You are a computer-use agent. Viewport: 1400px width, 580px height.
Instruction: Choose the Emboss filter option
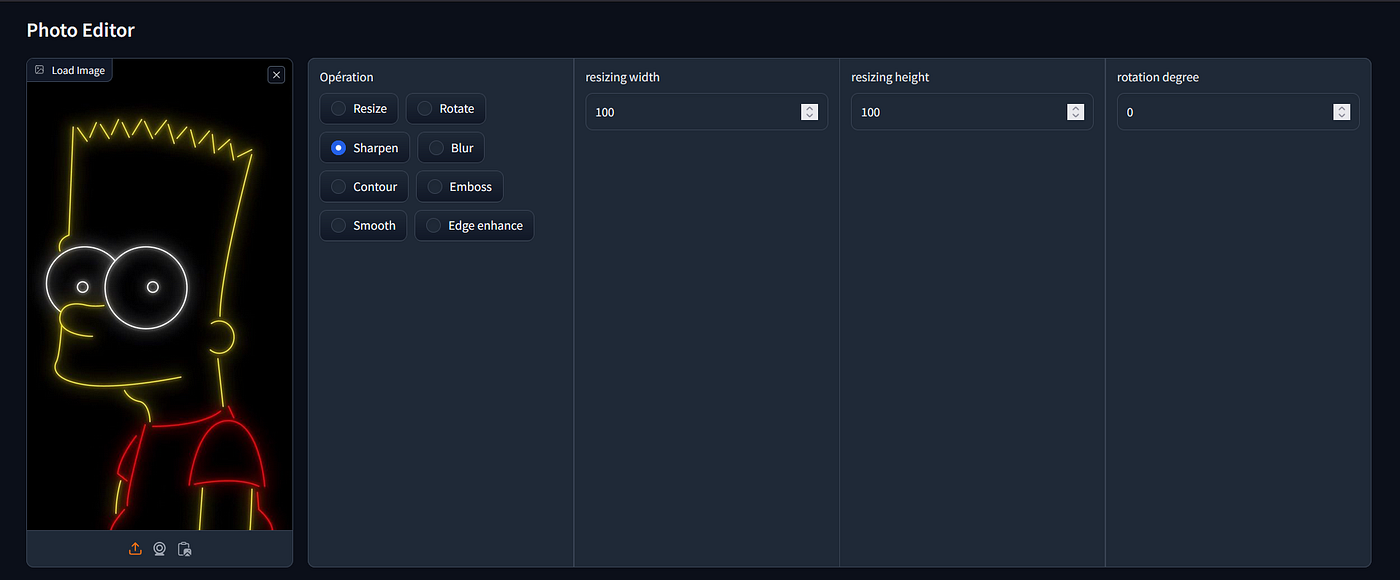pos(460,187)
